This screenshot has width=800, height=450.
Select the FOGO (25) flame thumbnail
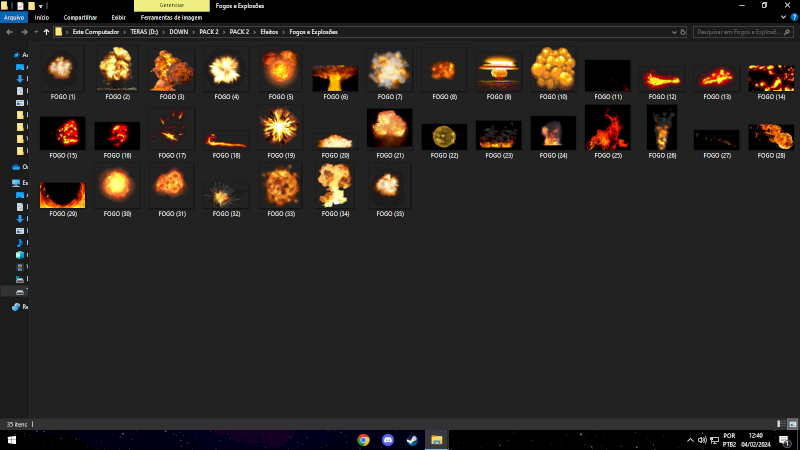point(608,128)
